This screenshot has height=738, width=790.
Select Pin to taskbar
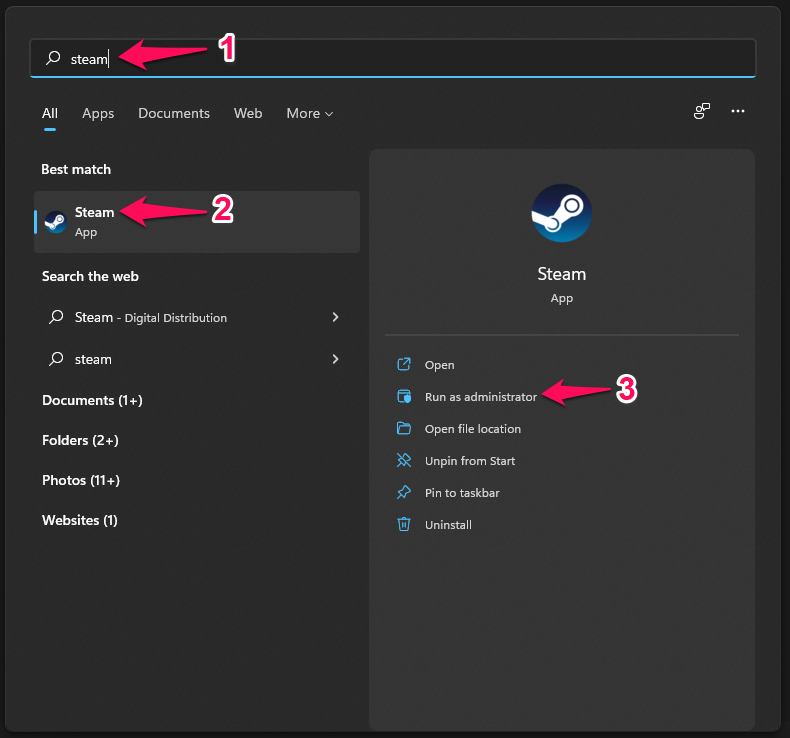coord(462,493)
